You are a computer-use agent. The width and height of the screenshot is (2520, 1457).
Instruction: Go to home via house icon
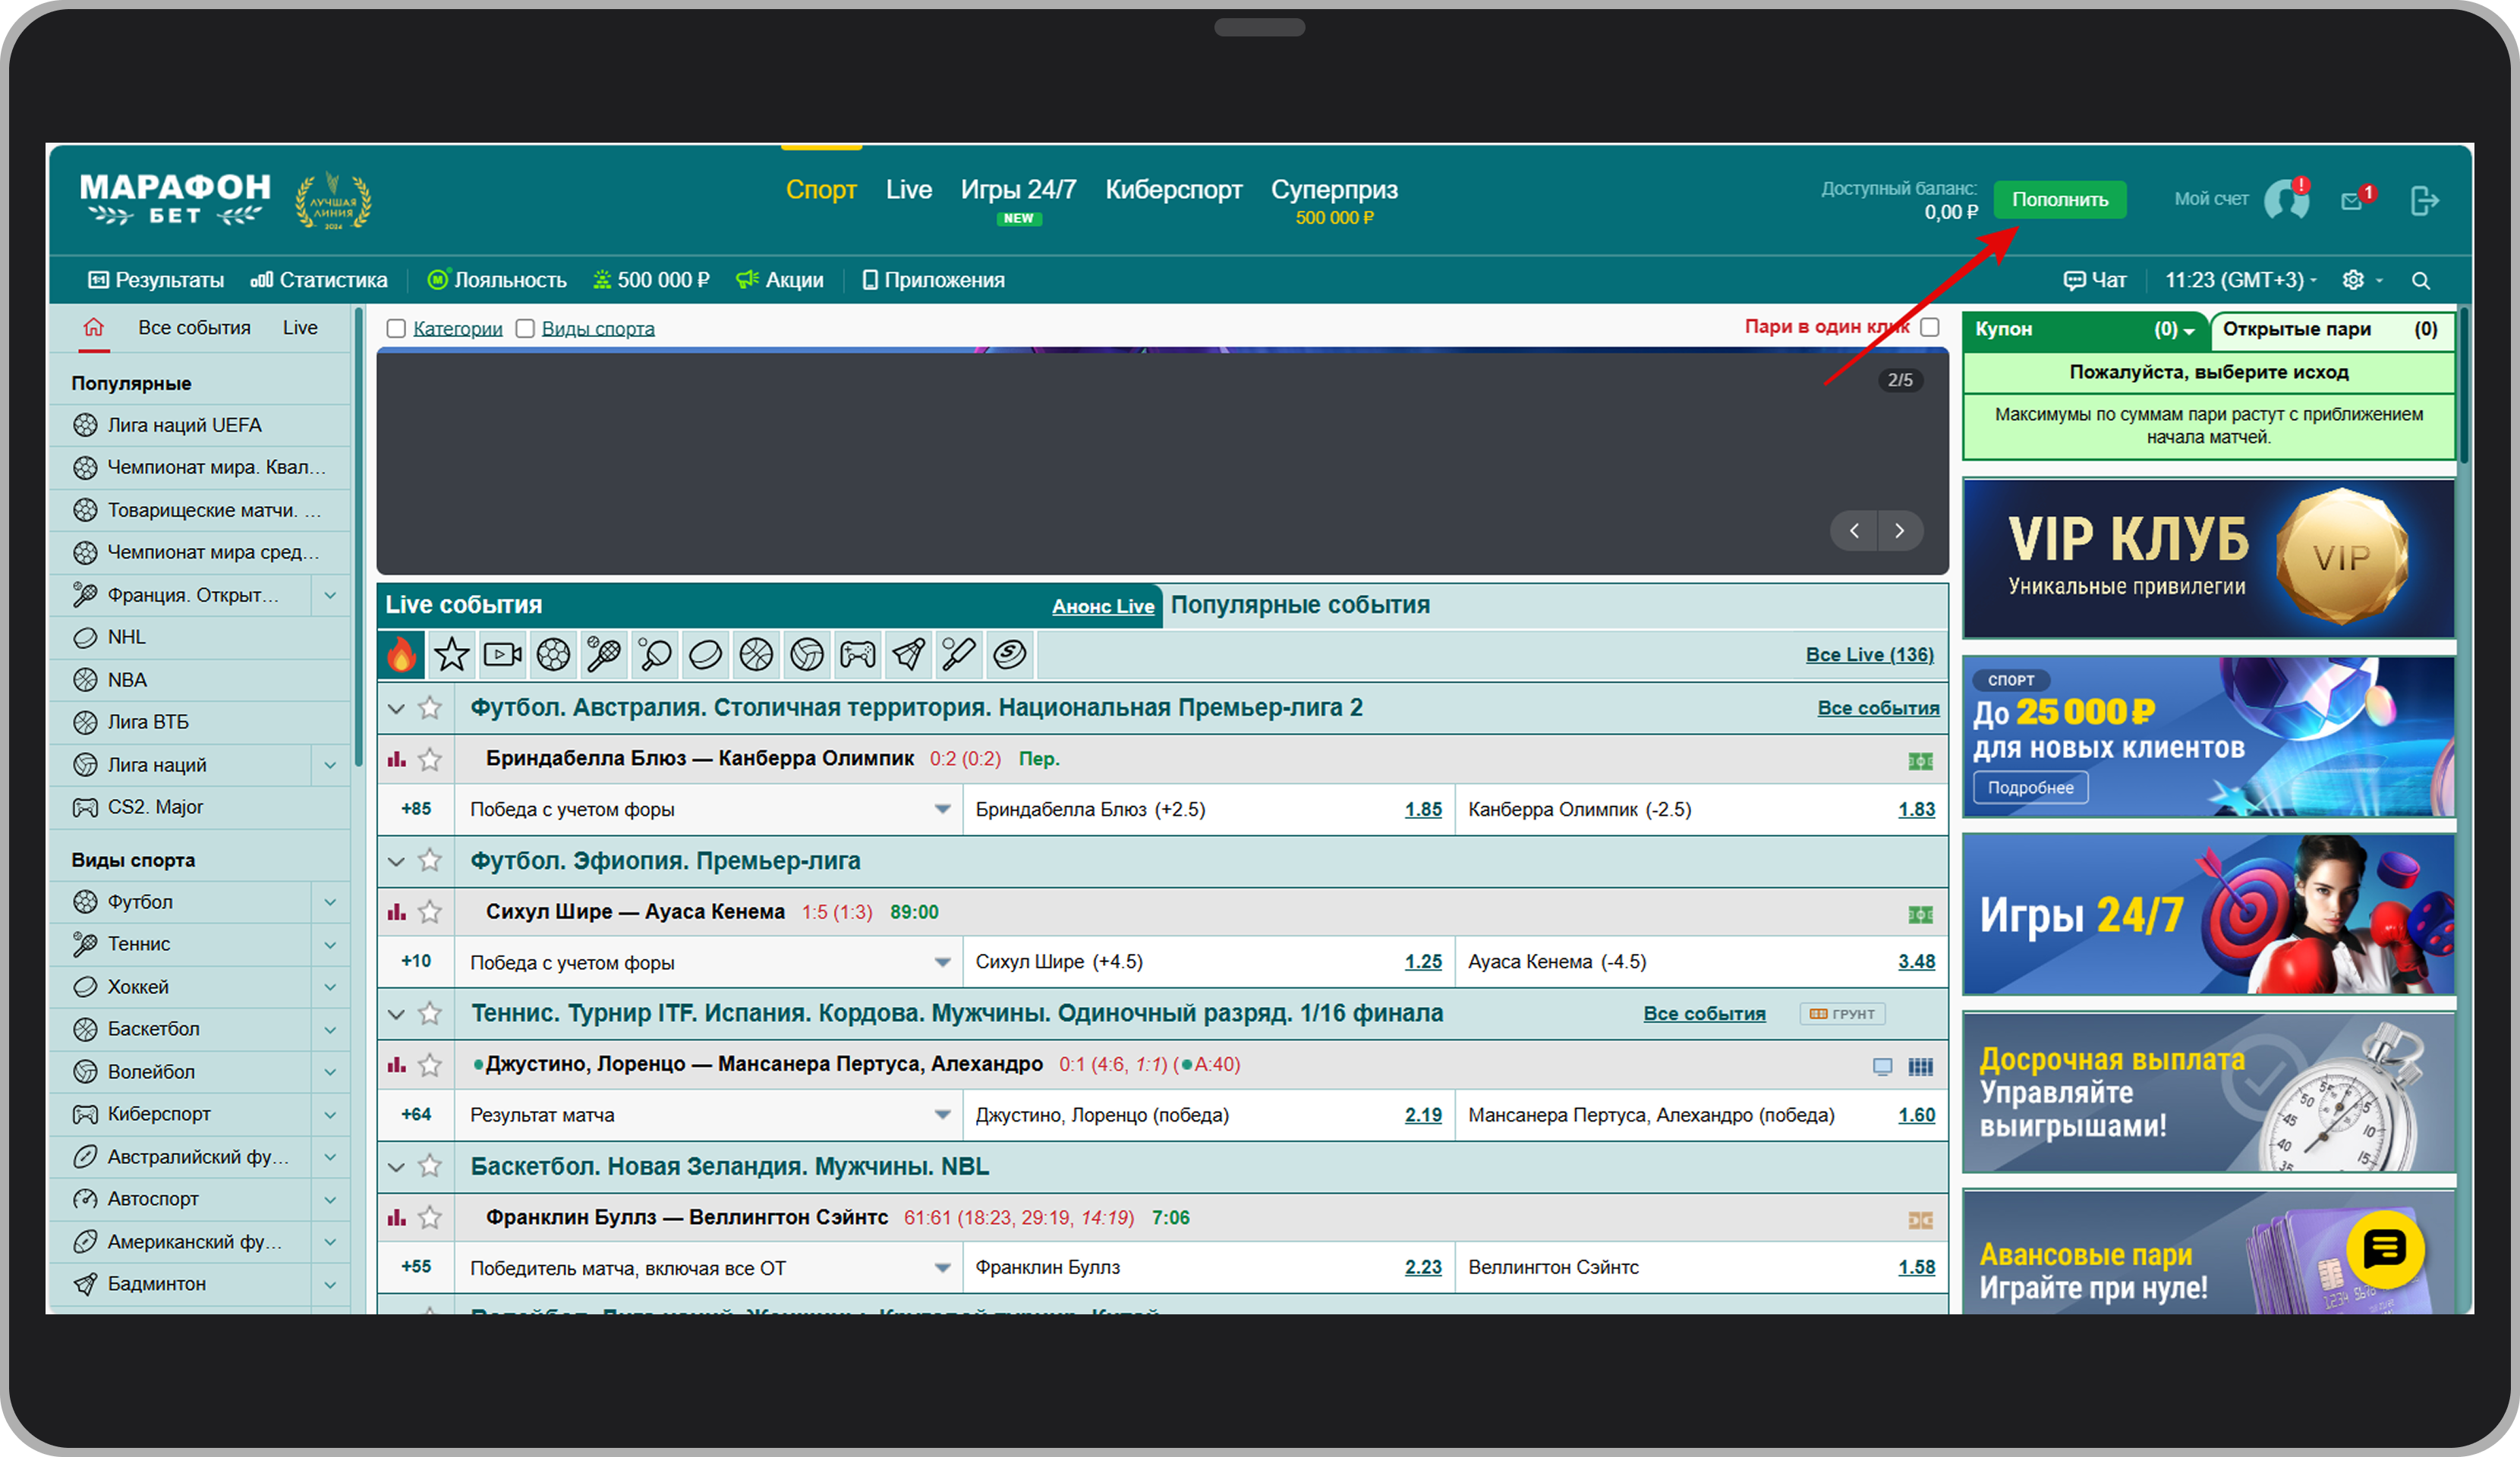pyautogui.click(x=93, y=327)
